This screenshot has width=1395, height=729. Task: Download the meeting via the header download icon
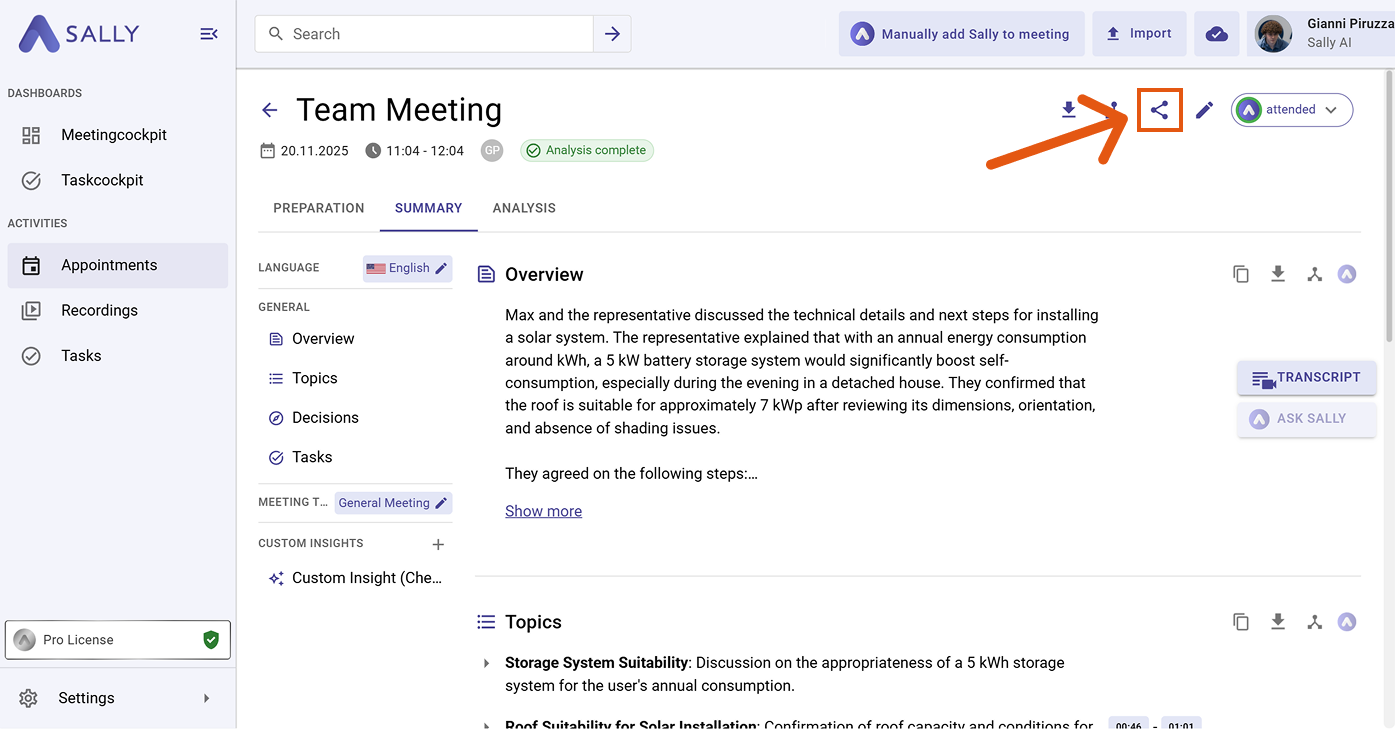click(1069, 110)
